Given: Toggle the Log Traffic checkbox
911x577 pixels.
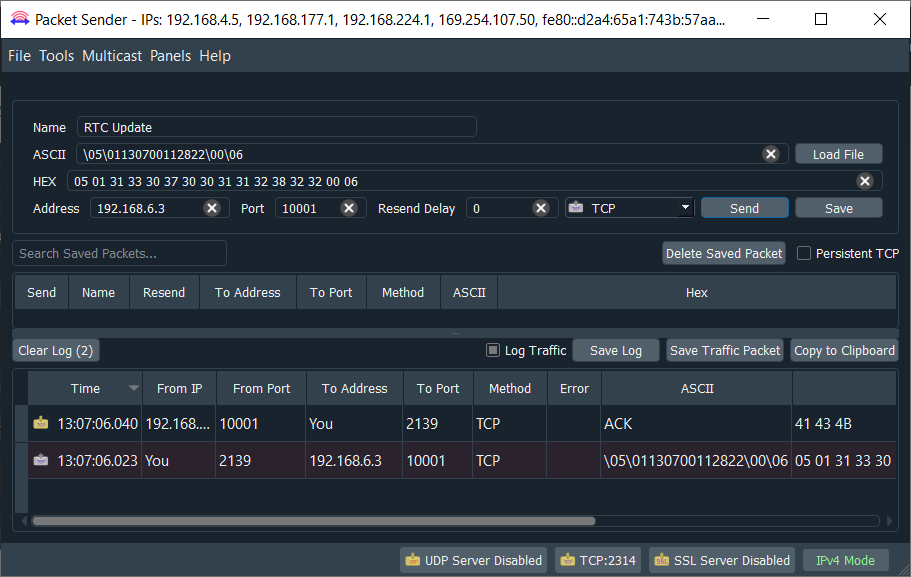Looking at the screenshot, I should (x=493, y=350).
